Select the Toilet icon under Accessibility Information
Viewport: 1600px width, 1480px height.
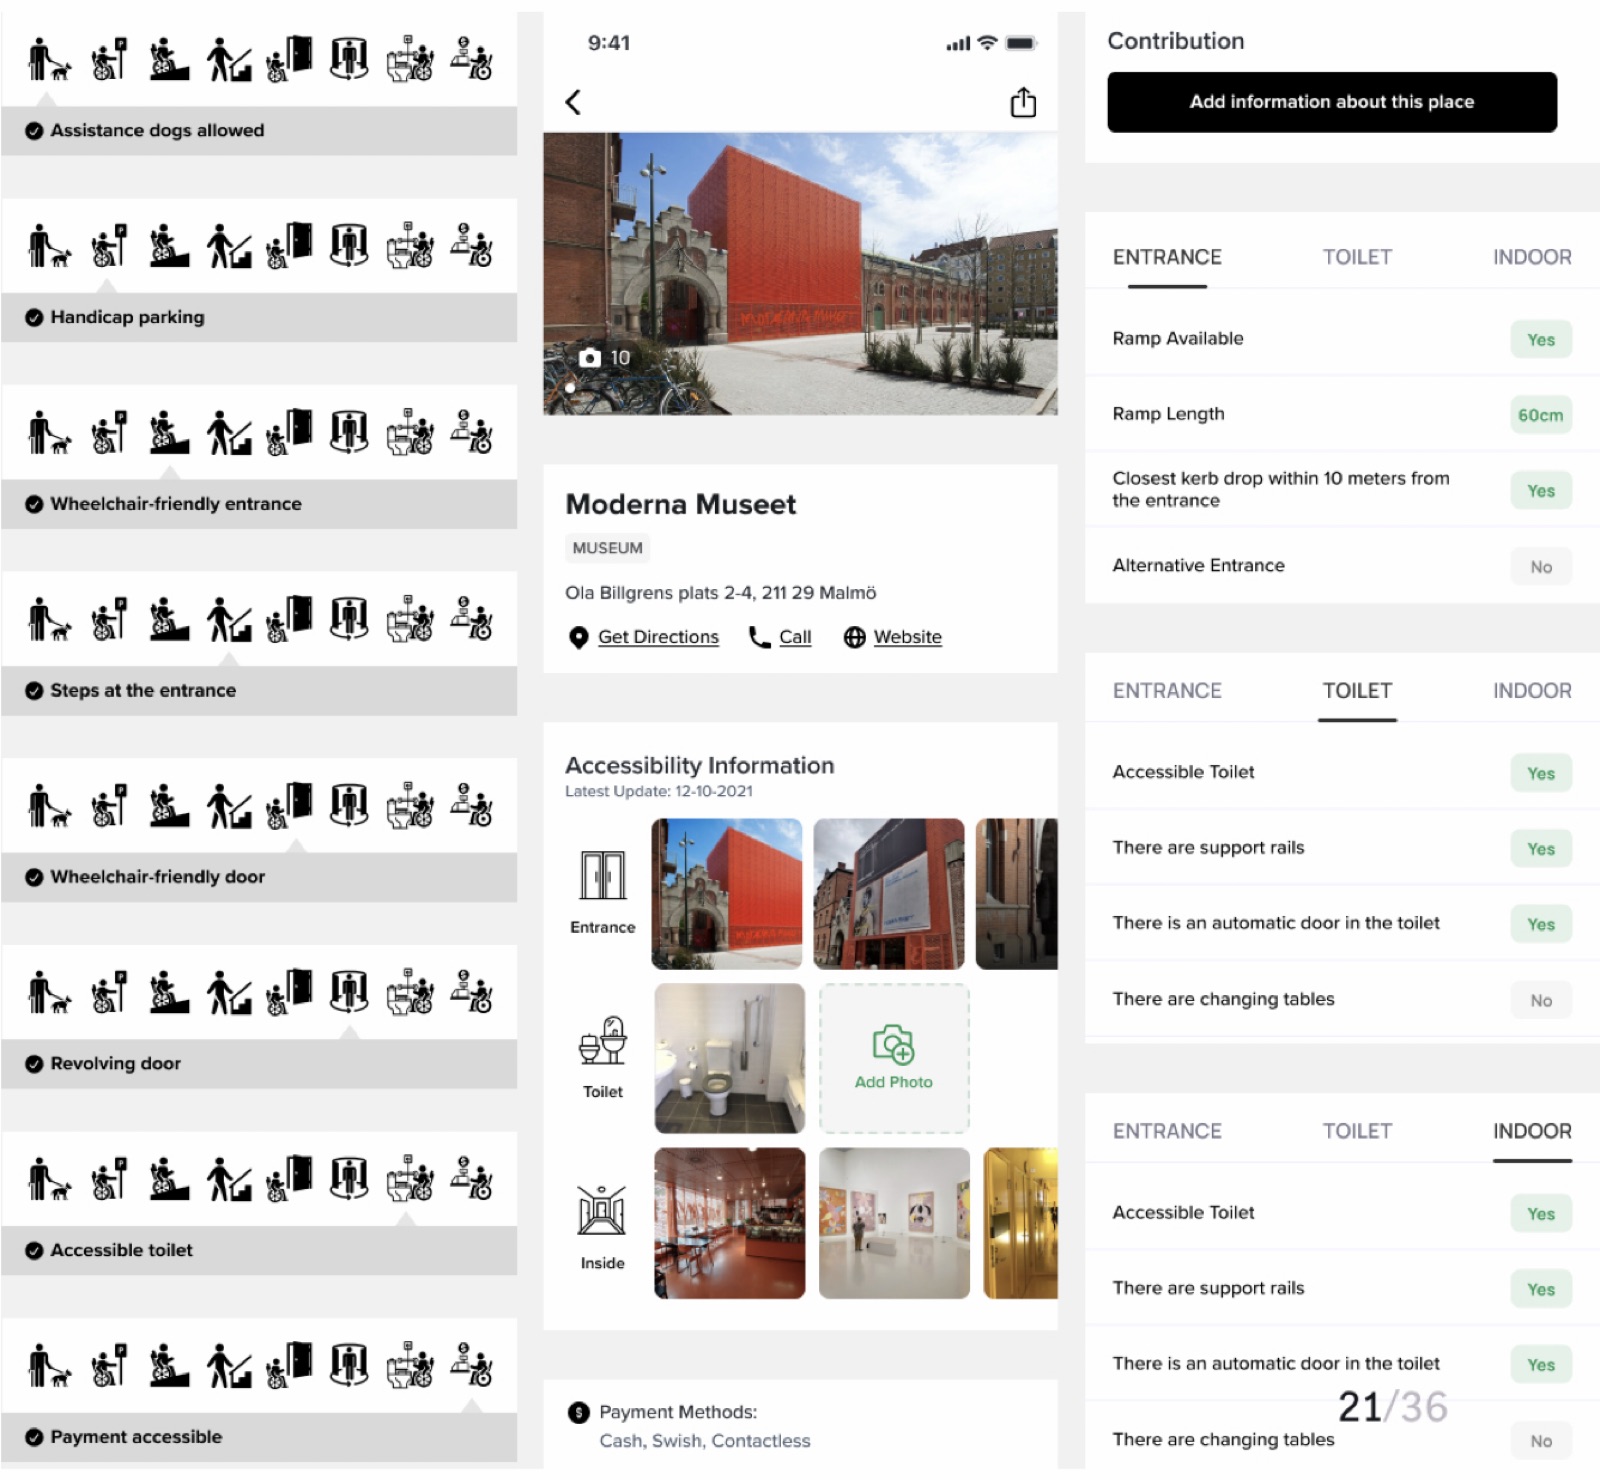pyautogui.click(x=603, y=1041)
